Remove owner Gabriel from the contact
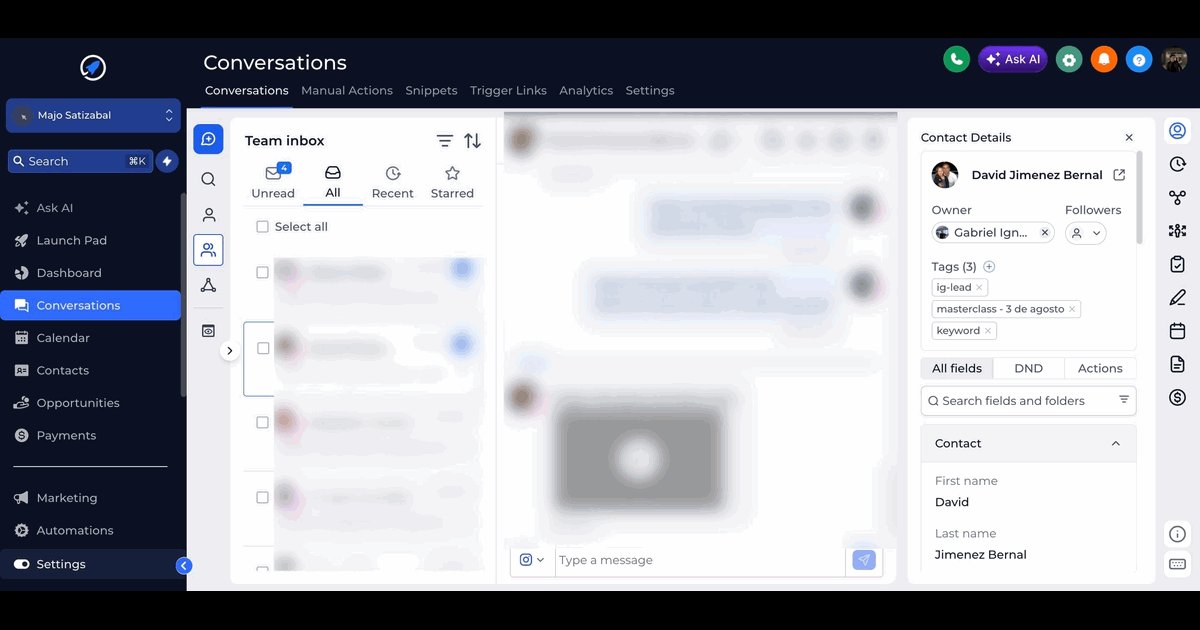 1045,233
